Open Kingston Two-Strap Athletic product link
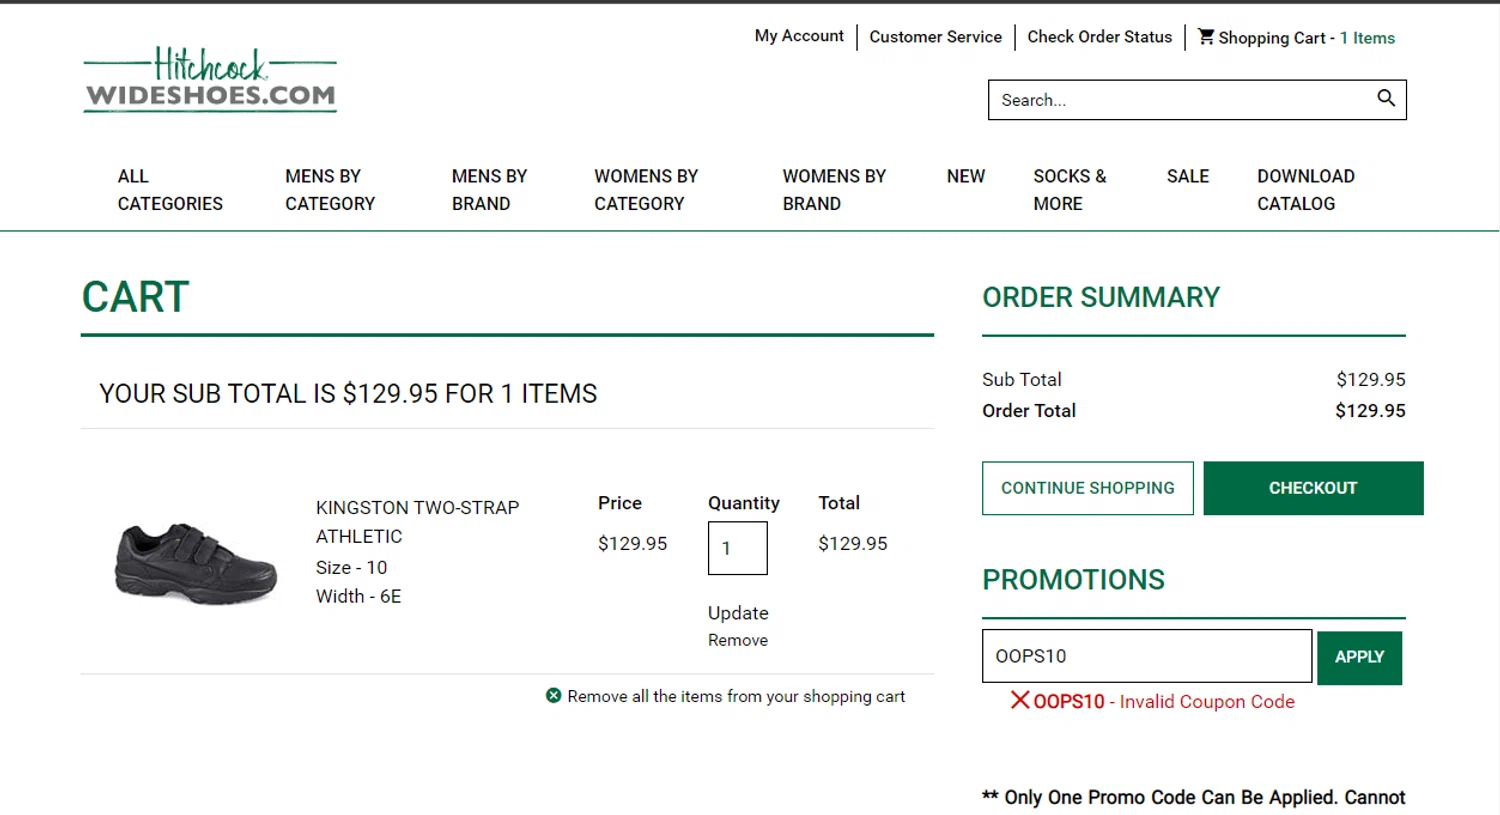Viewport: 1500px width, 815px height. (x=417, y=522)
